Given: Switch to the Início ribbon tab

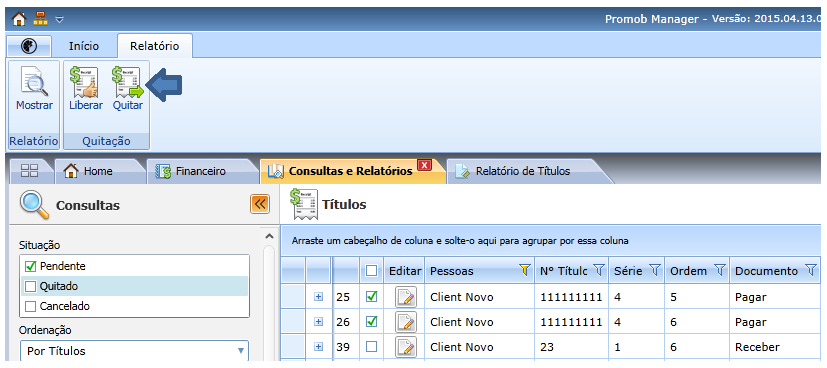Looking at the screenshot, I should [84, 46].
